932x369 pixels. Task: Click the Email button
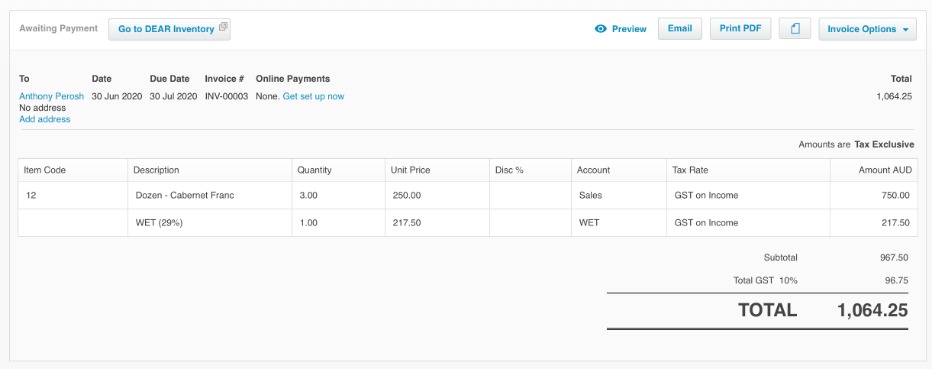coord(680,29)
